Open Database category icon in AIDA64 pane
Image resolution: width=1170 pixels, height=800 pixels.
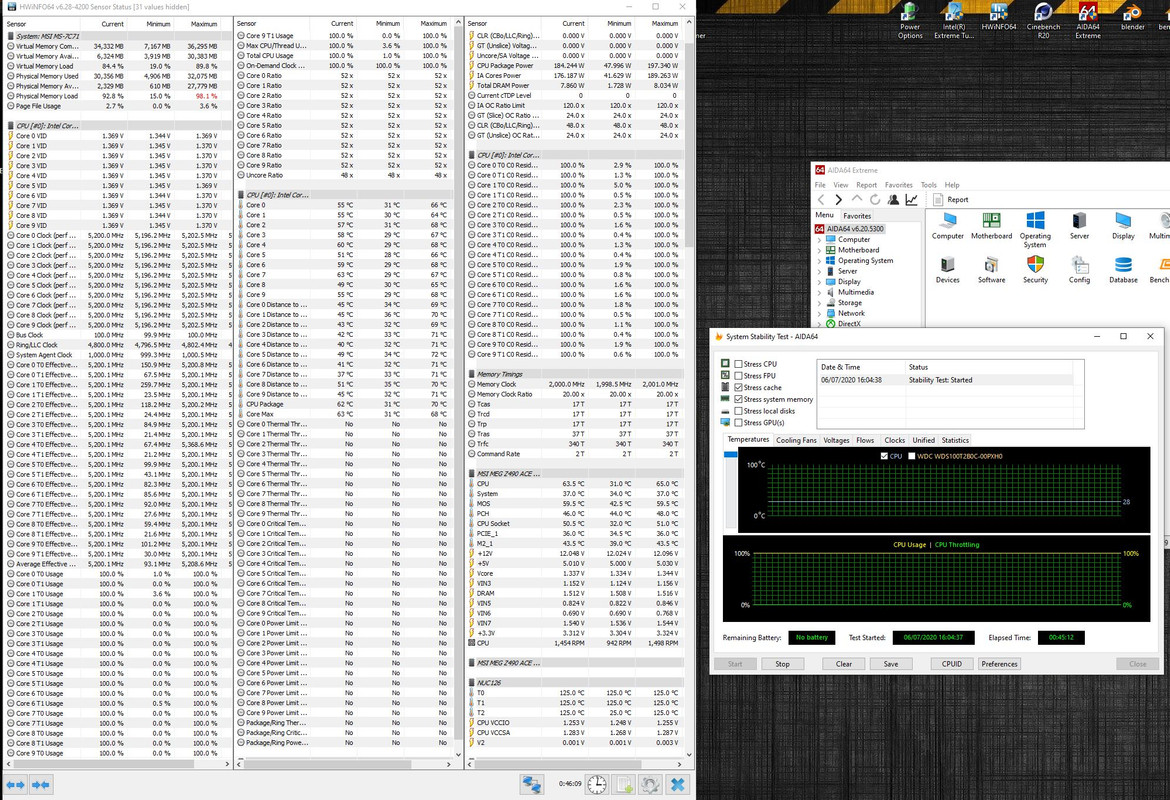[1123, 269]
